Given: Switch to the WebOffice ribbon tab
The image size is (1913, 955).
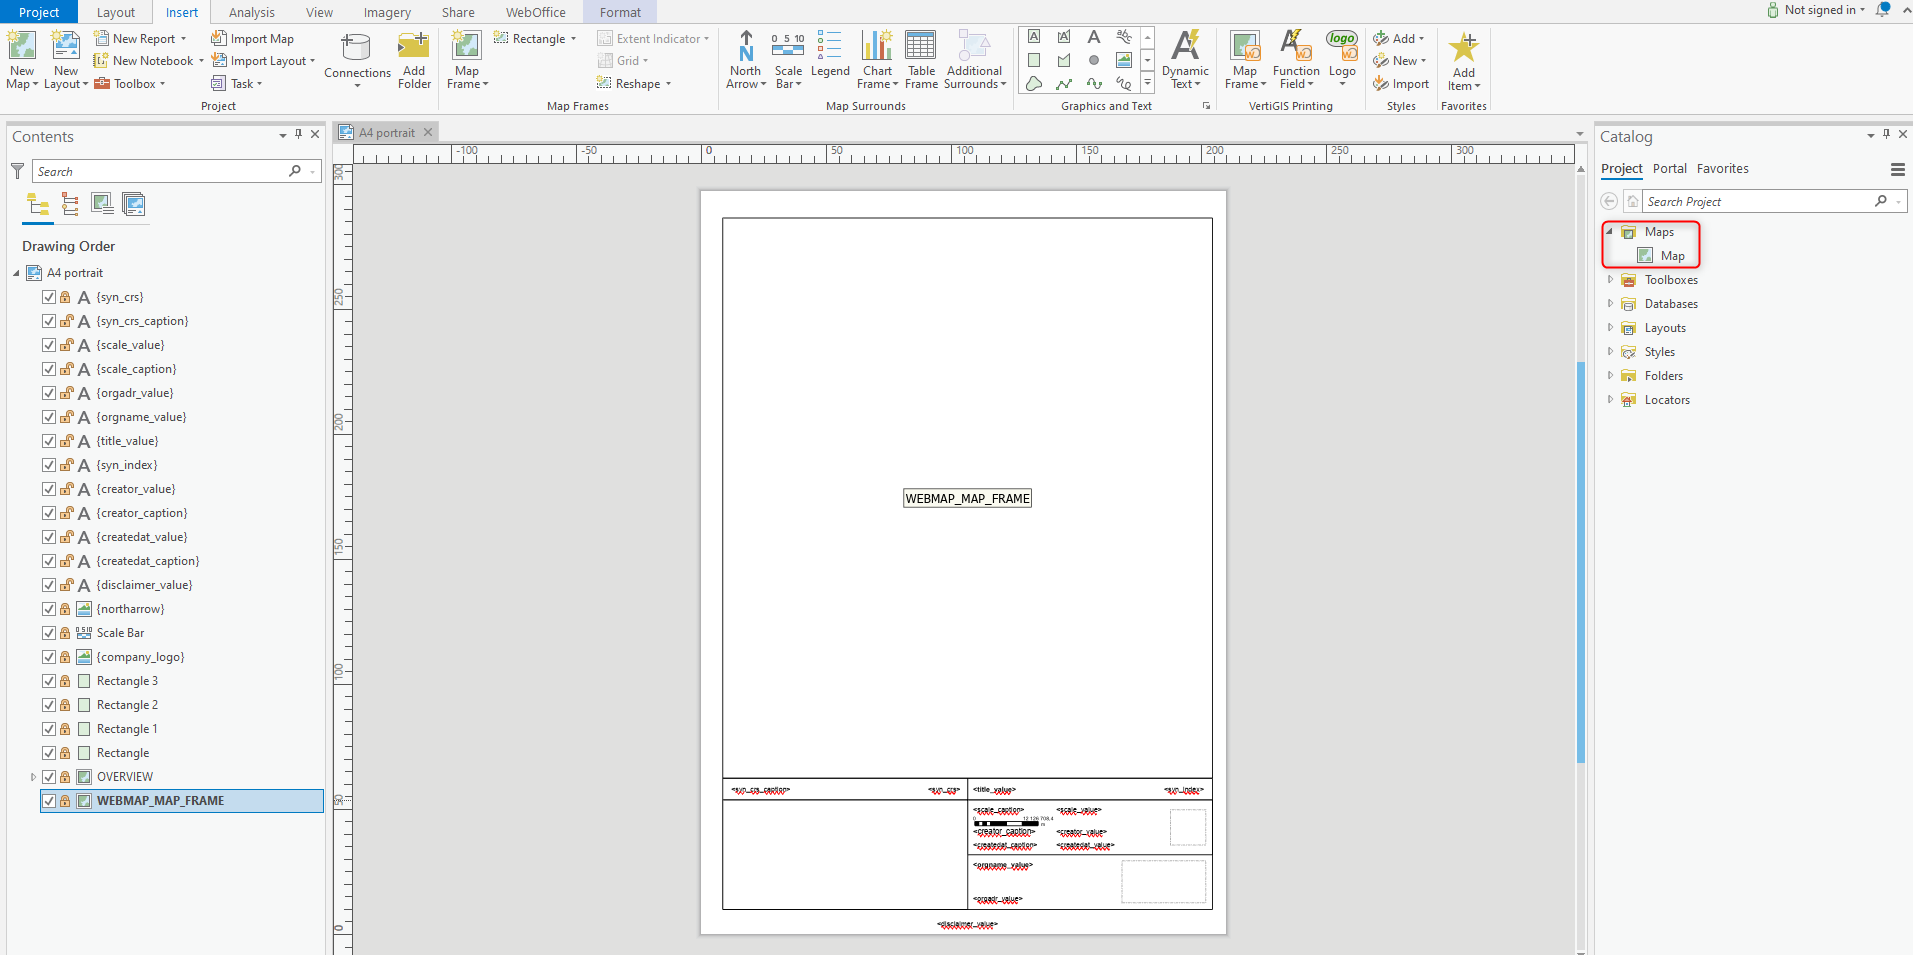Looking at the screenshot, I should coord(536,12).
